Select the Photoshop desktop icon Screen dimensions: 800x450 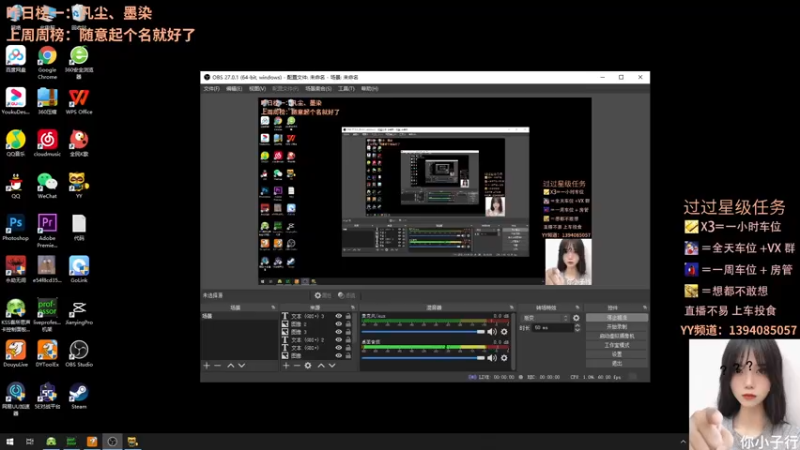click(15, 228)
